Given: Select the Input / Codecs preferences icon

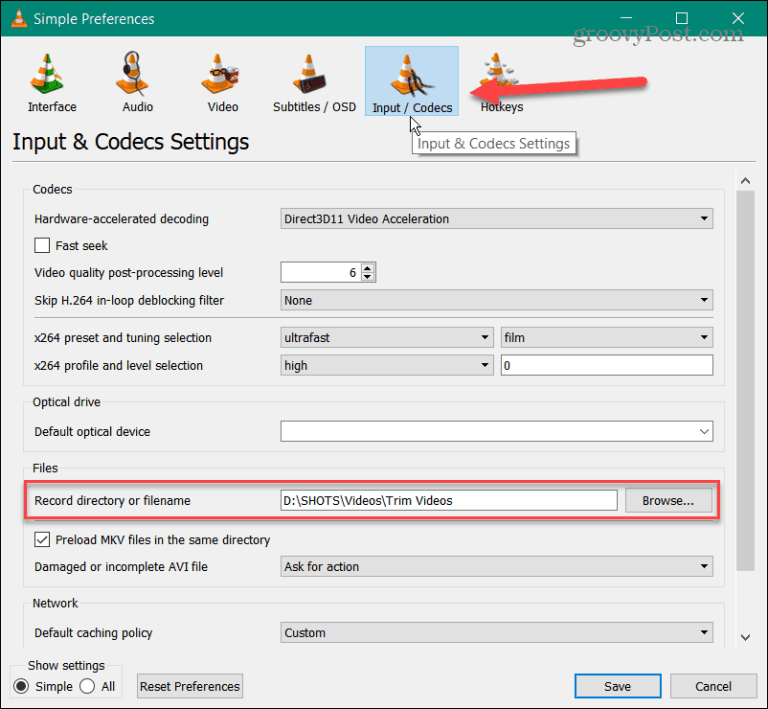Looking at the screenshot, I should pos(411,81).
